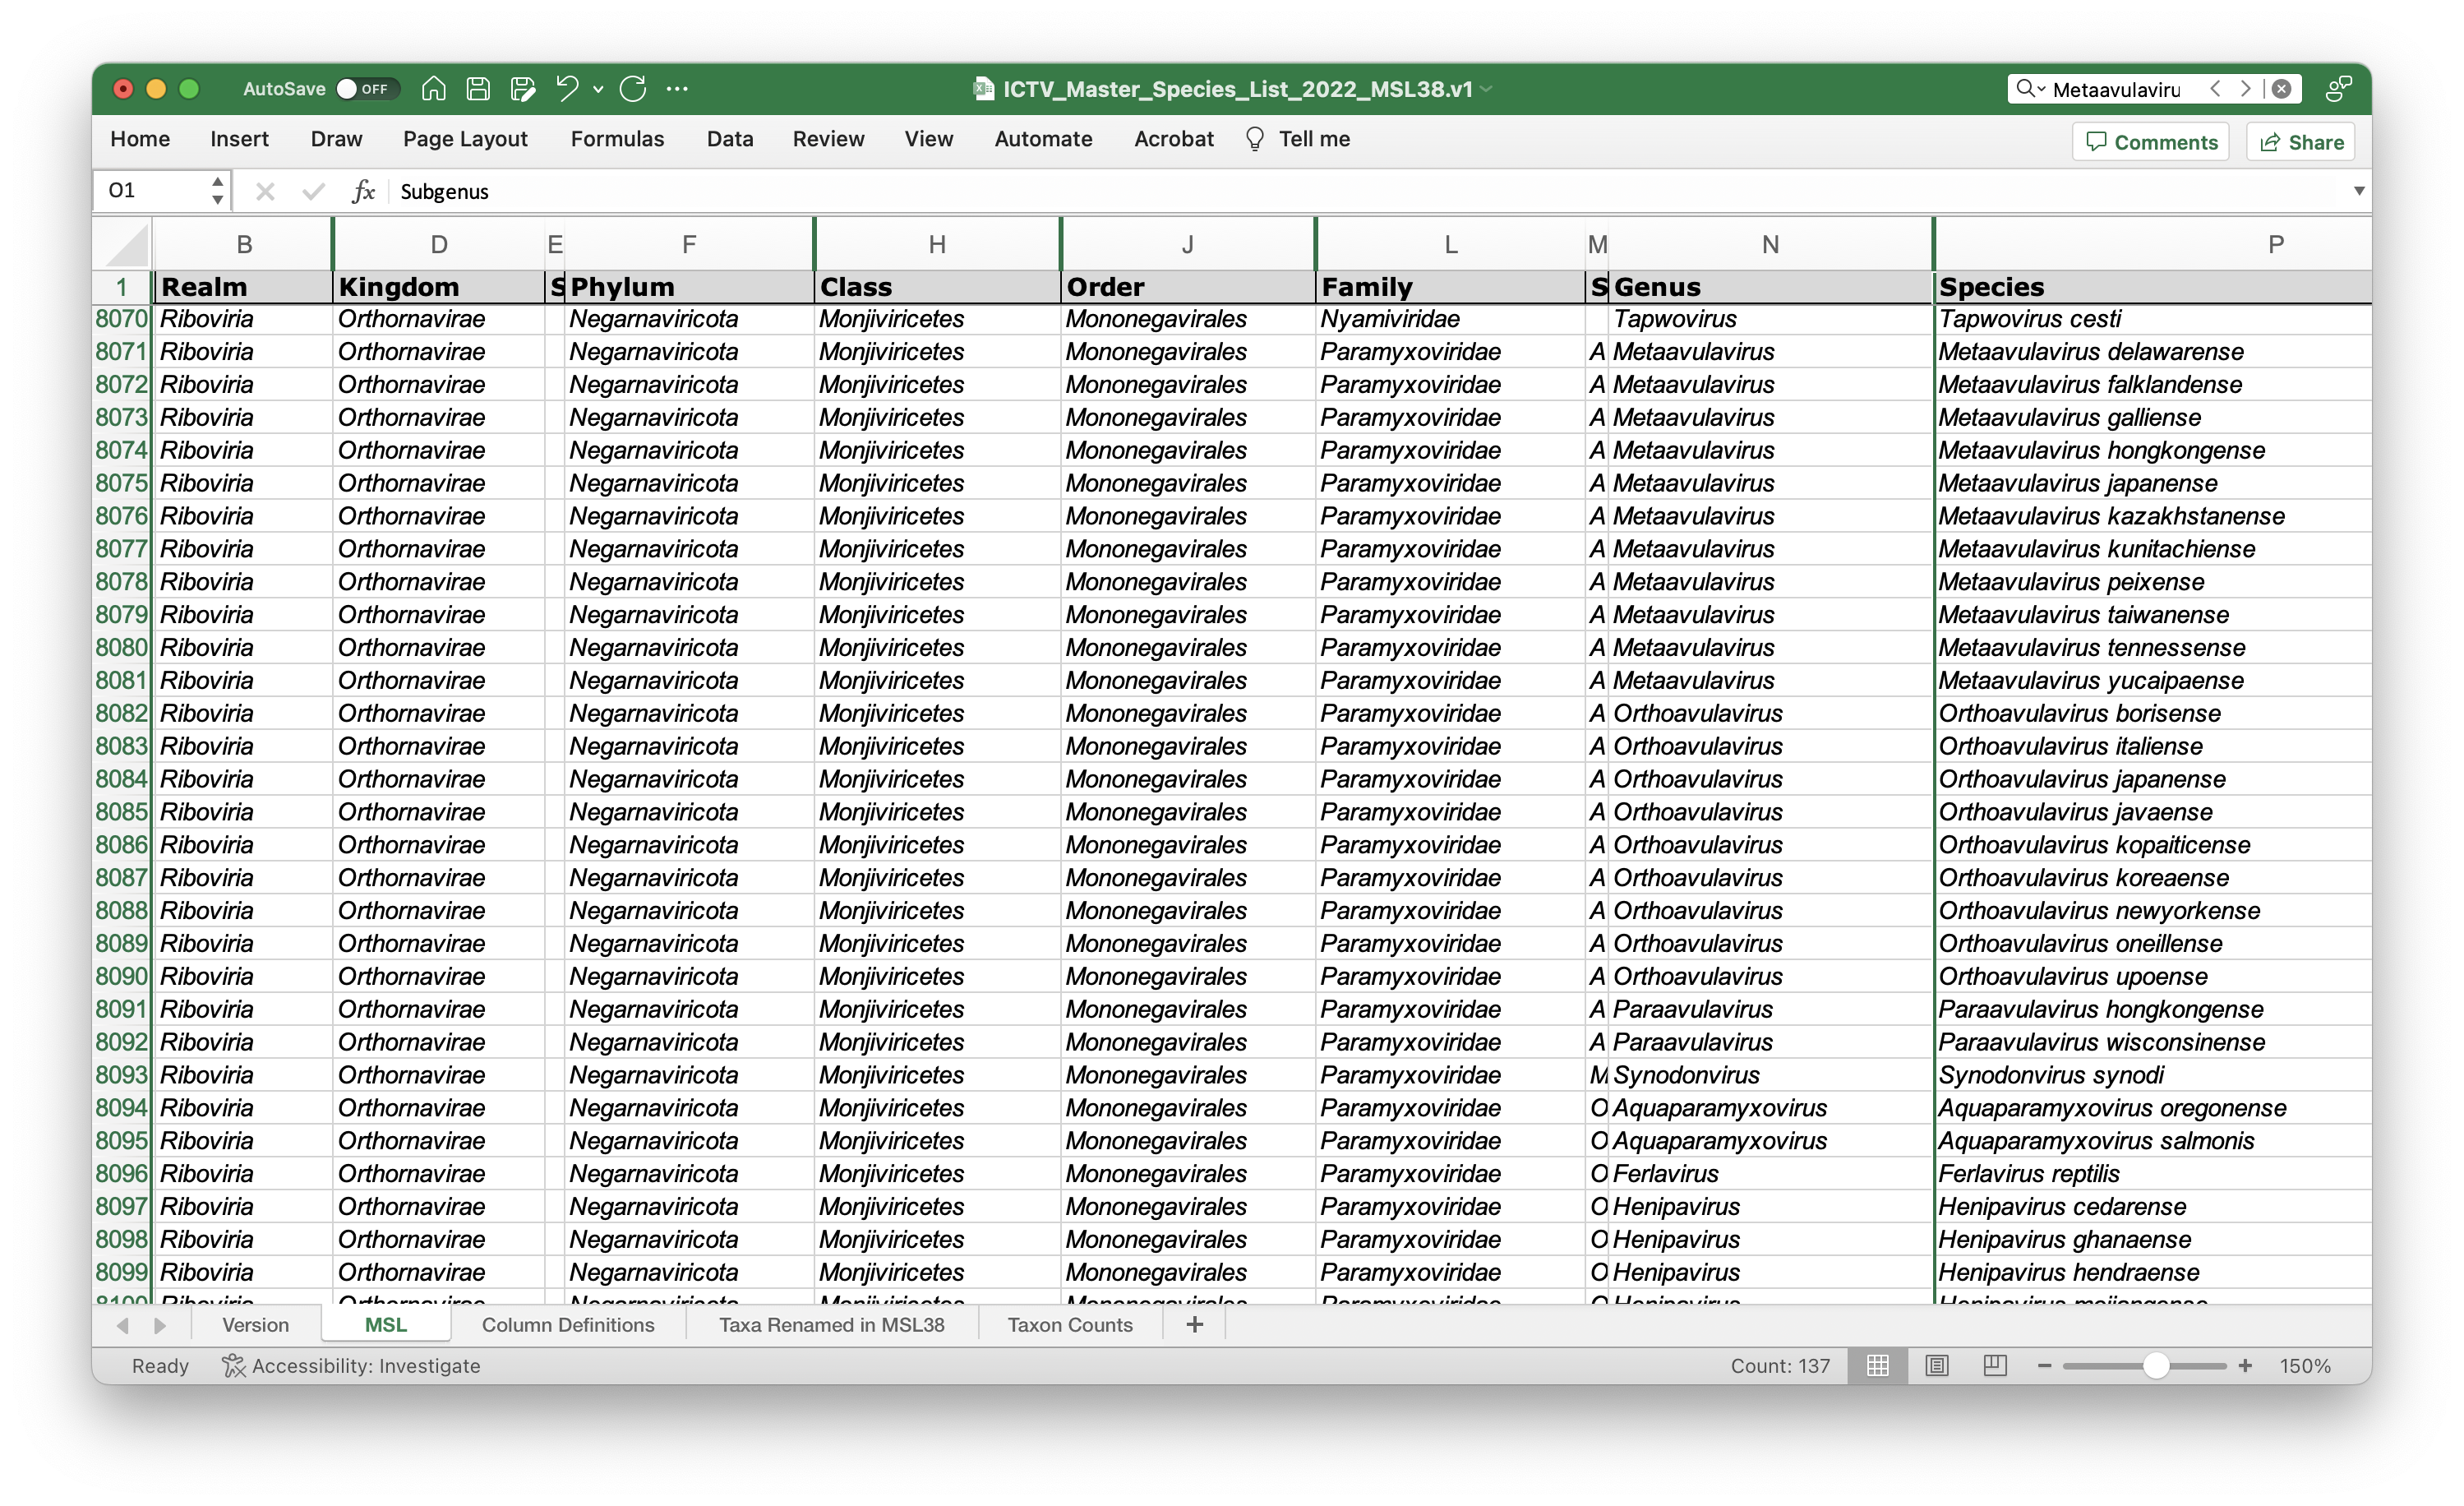
Task: Click the Share button
Action: point(2300,142)
